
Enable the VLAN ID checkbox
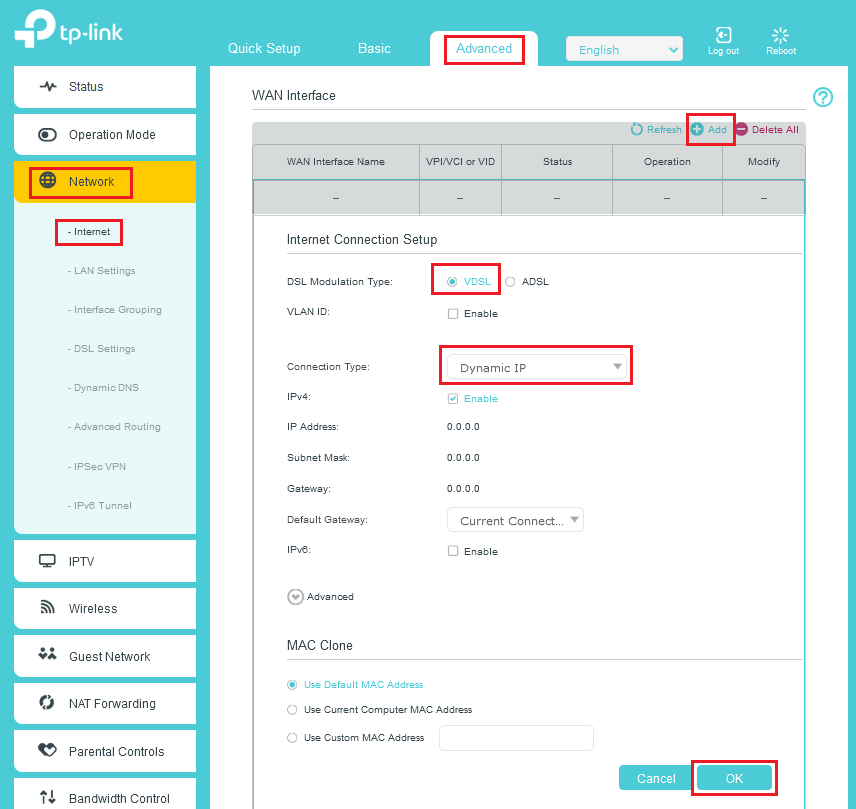(x=453, y=313)
